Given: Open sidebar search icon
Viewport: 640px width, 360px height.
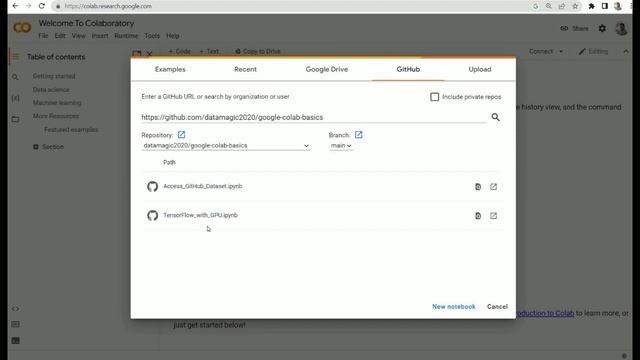Looking at the screenshot, I should pos(15,77).
